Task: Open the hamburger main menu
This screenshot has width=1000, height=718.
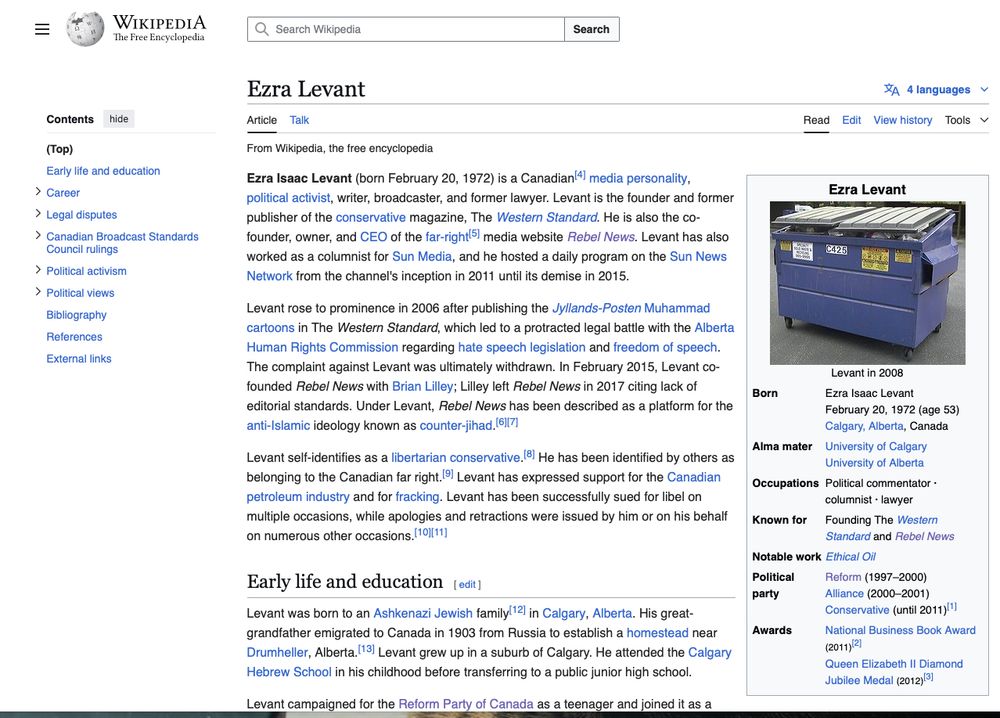Action: [x=42, y=29]
